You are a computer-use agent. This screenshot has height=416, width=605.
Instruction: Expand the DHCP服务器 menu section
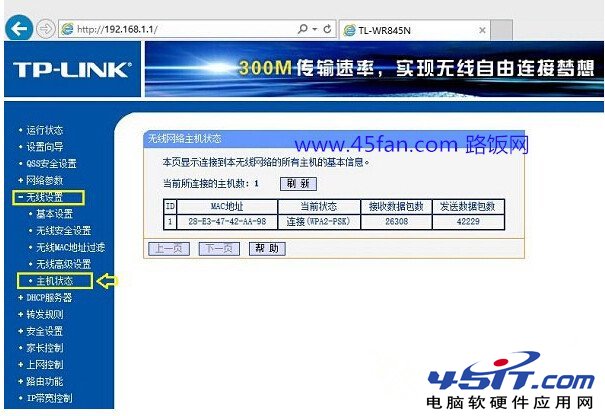49,297
